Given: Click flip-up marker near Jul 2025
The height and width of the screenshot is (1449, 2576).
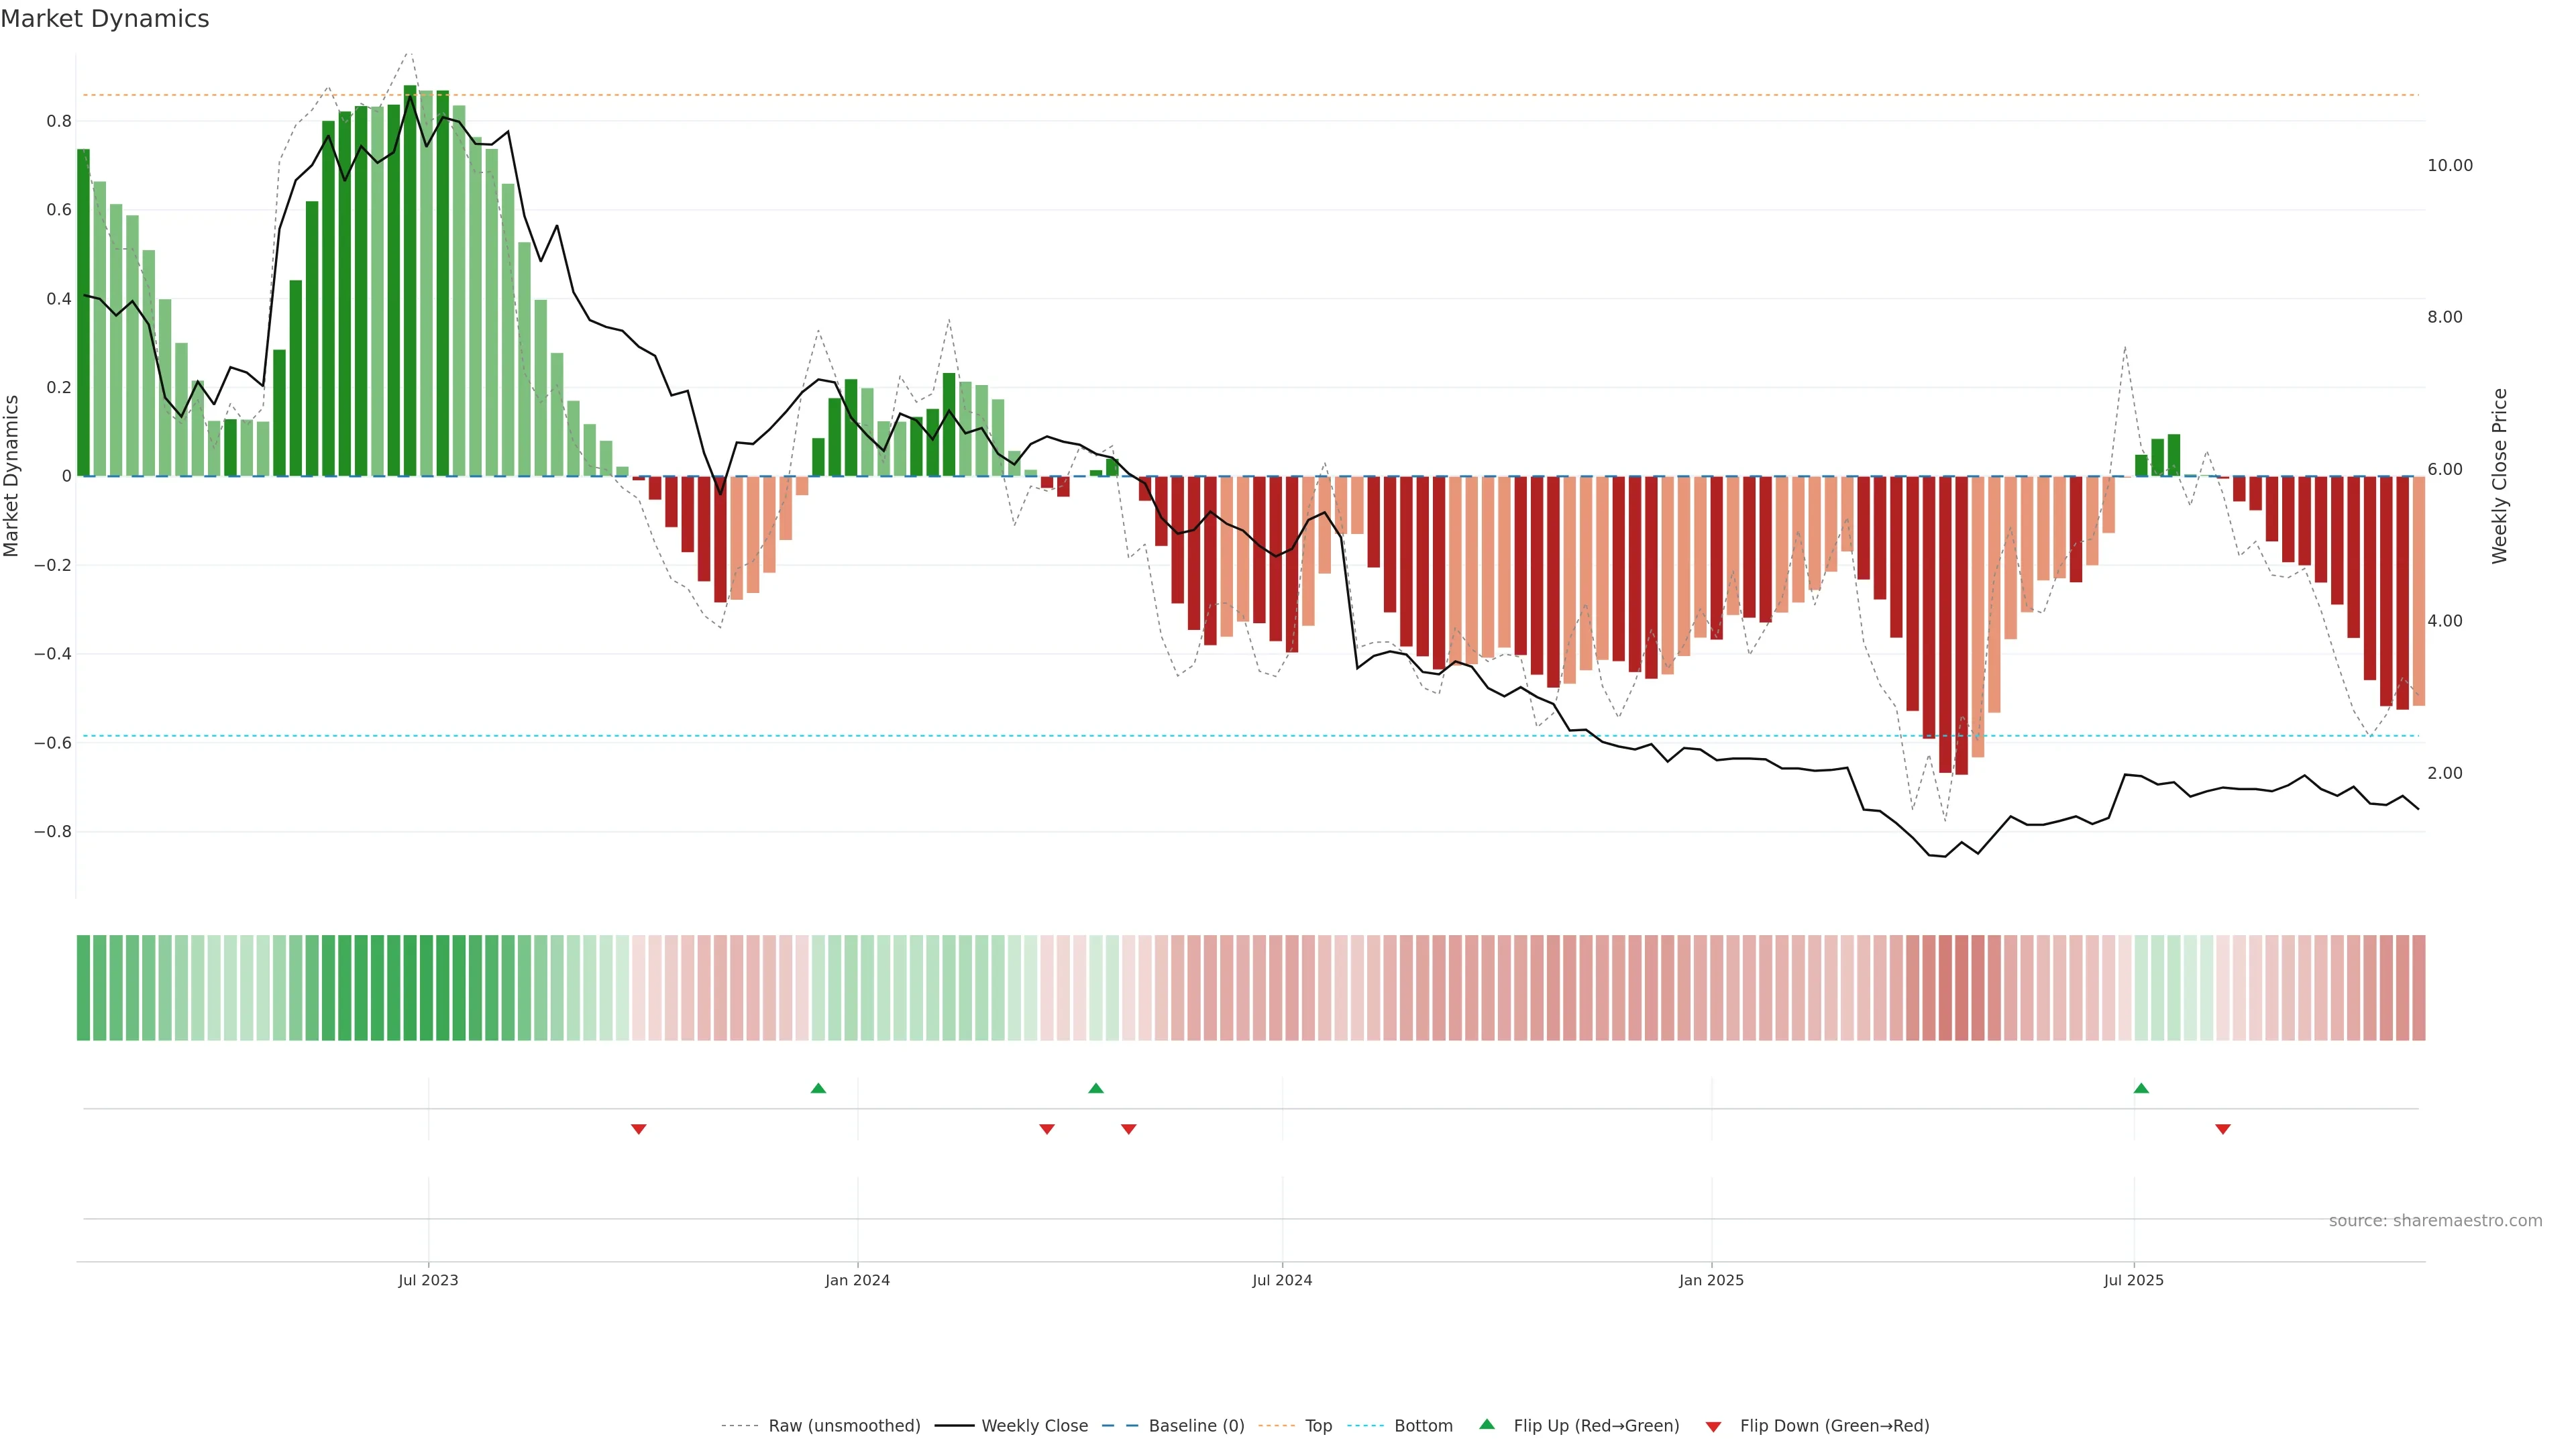Looking at the screenshot, I should (x=2141, y=1088).
